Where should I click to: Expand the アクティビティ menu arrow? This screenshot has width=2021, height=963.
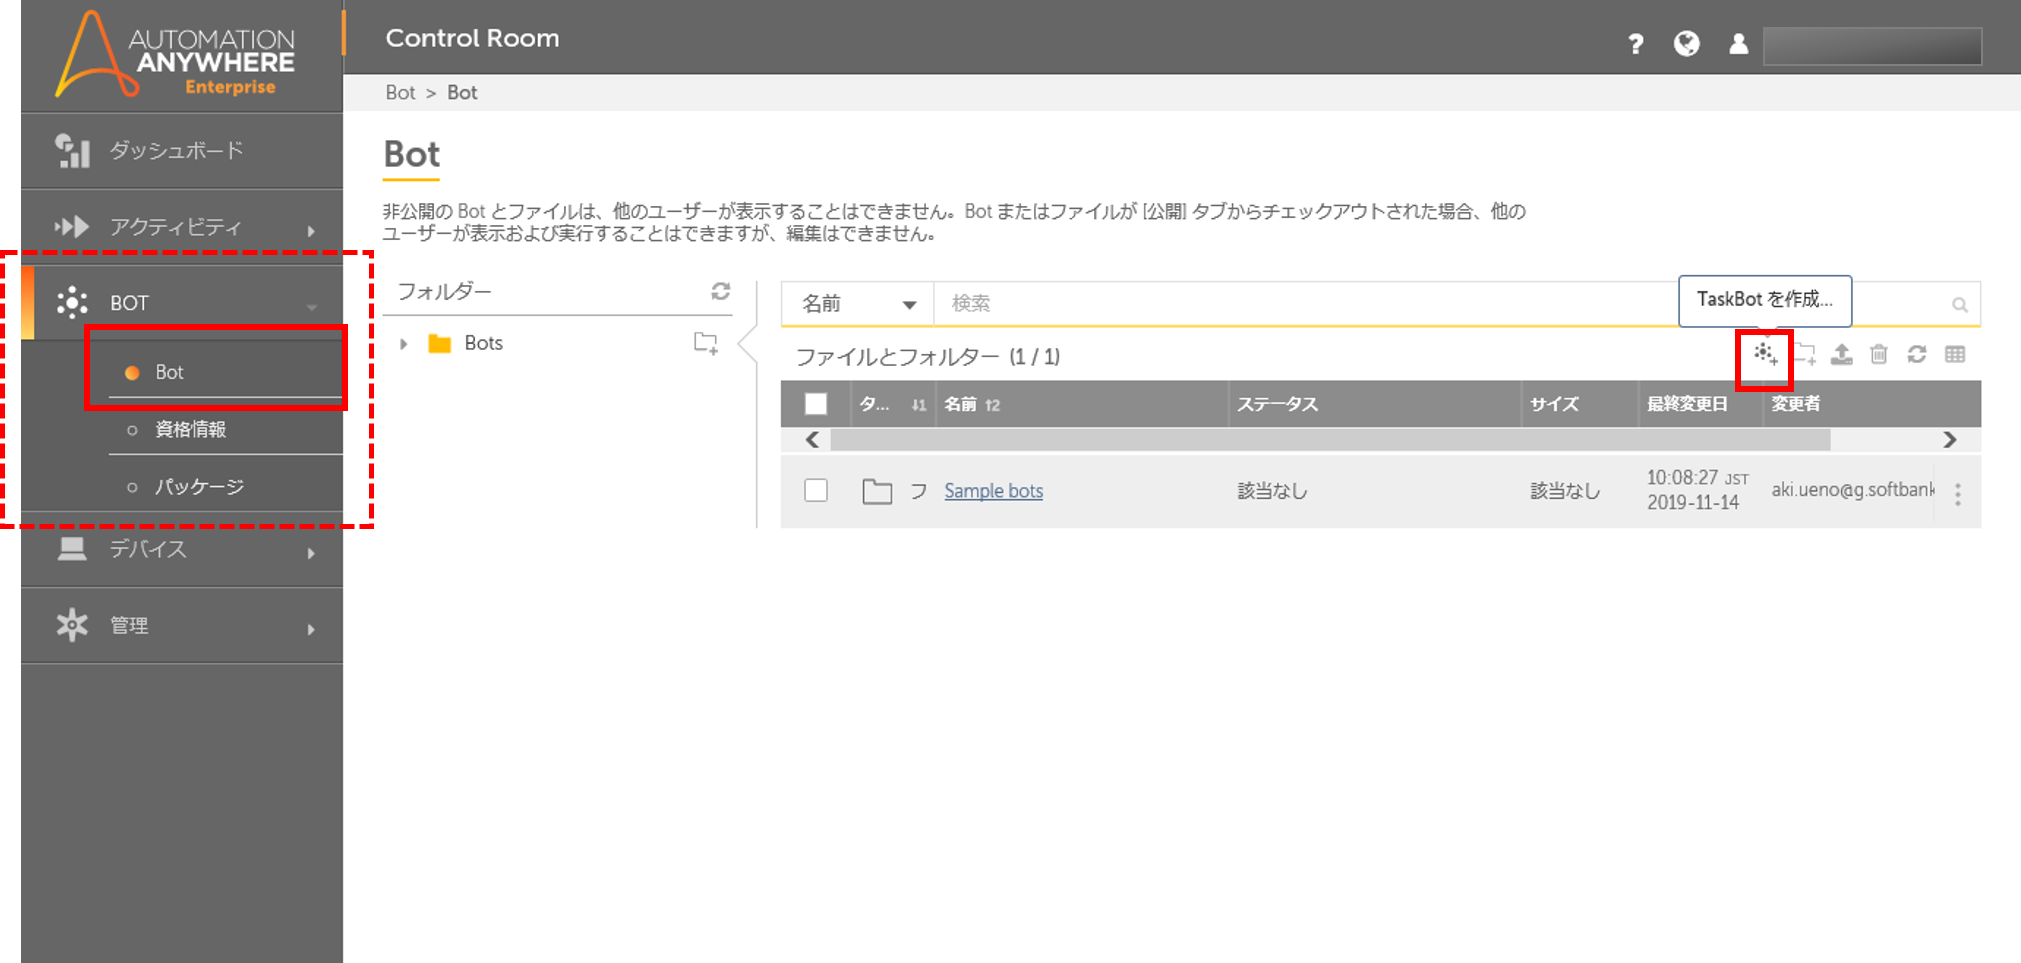coord(311,231)
